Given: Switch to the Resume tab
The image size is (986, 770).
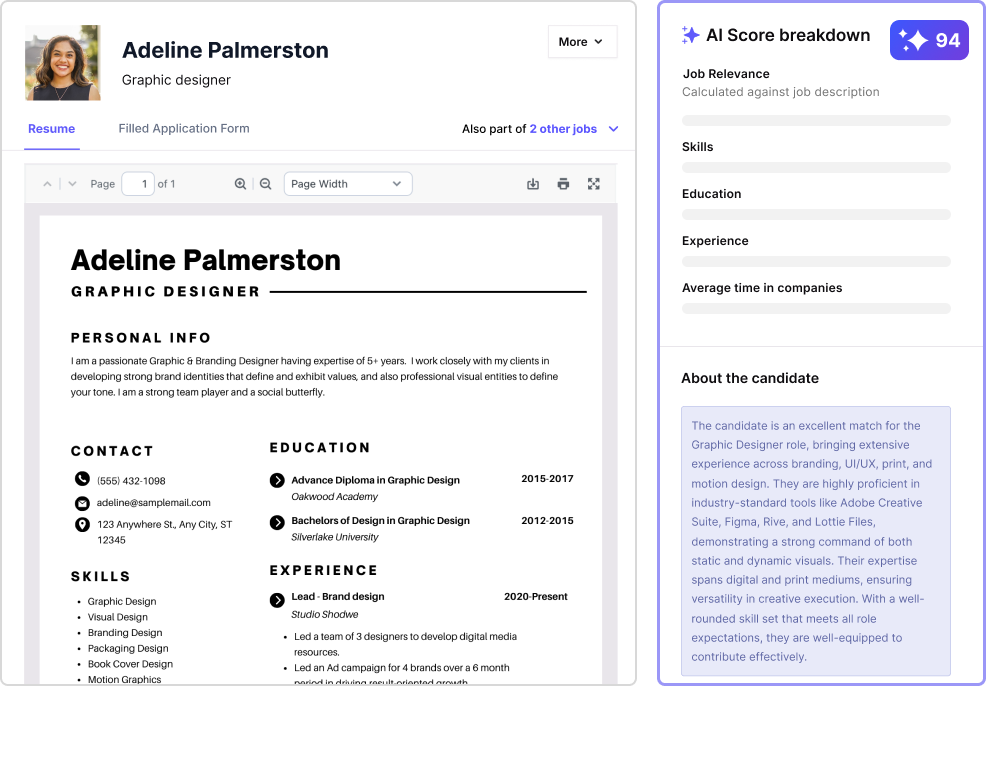Looking at the screenshot, I should (x=51, y=129).
